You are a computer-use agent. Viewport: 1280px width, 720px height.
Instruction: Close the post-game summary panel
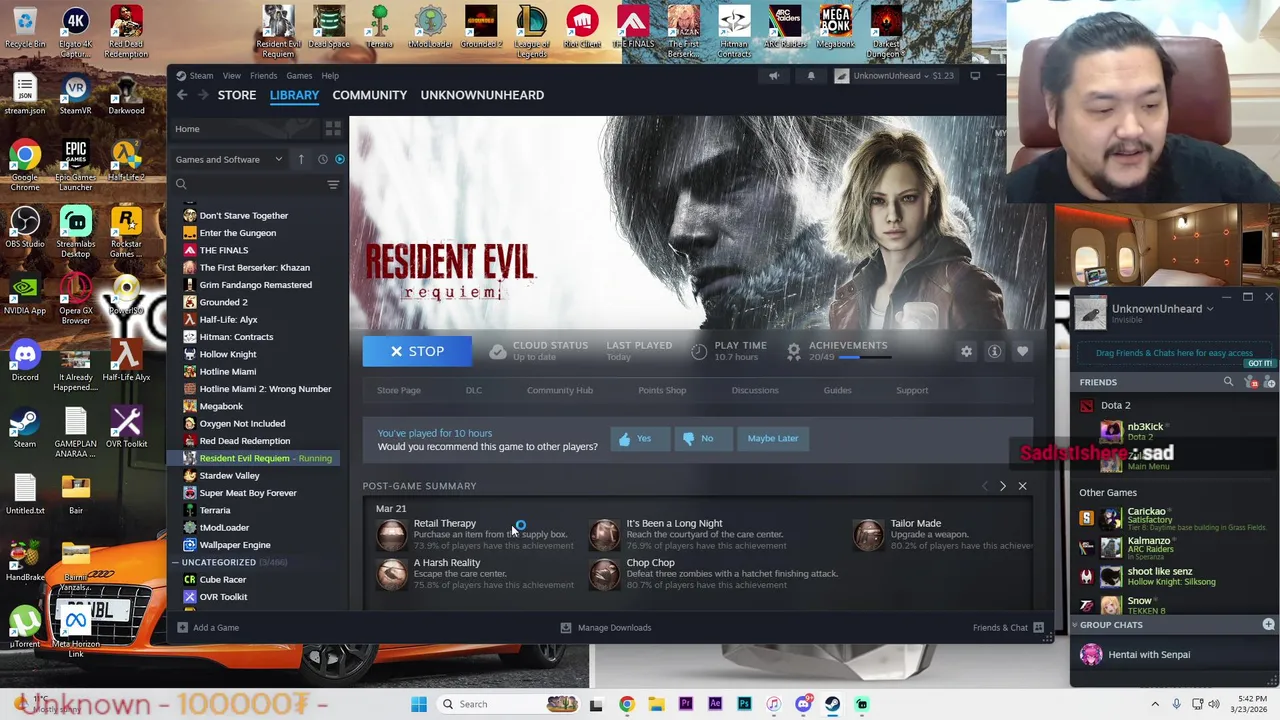click(x=1022, y=486)
